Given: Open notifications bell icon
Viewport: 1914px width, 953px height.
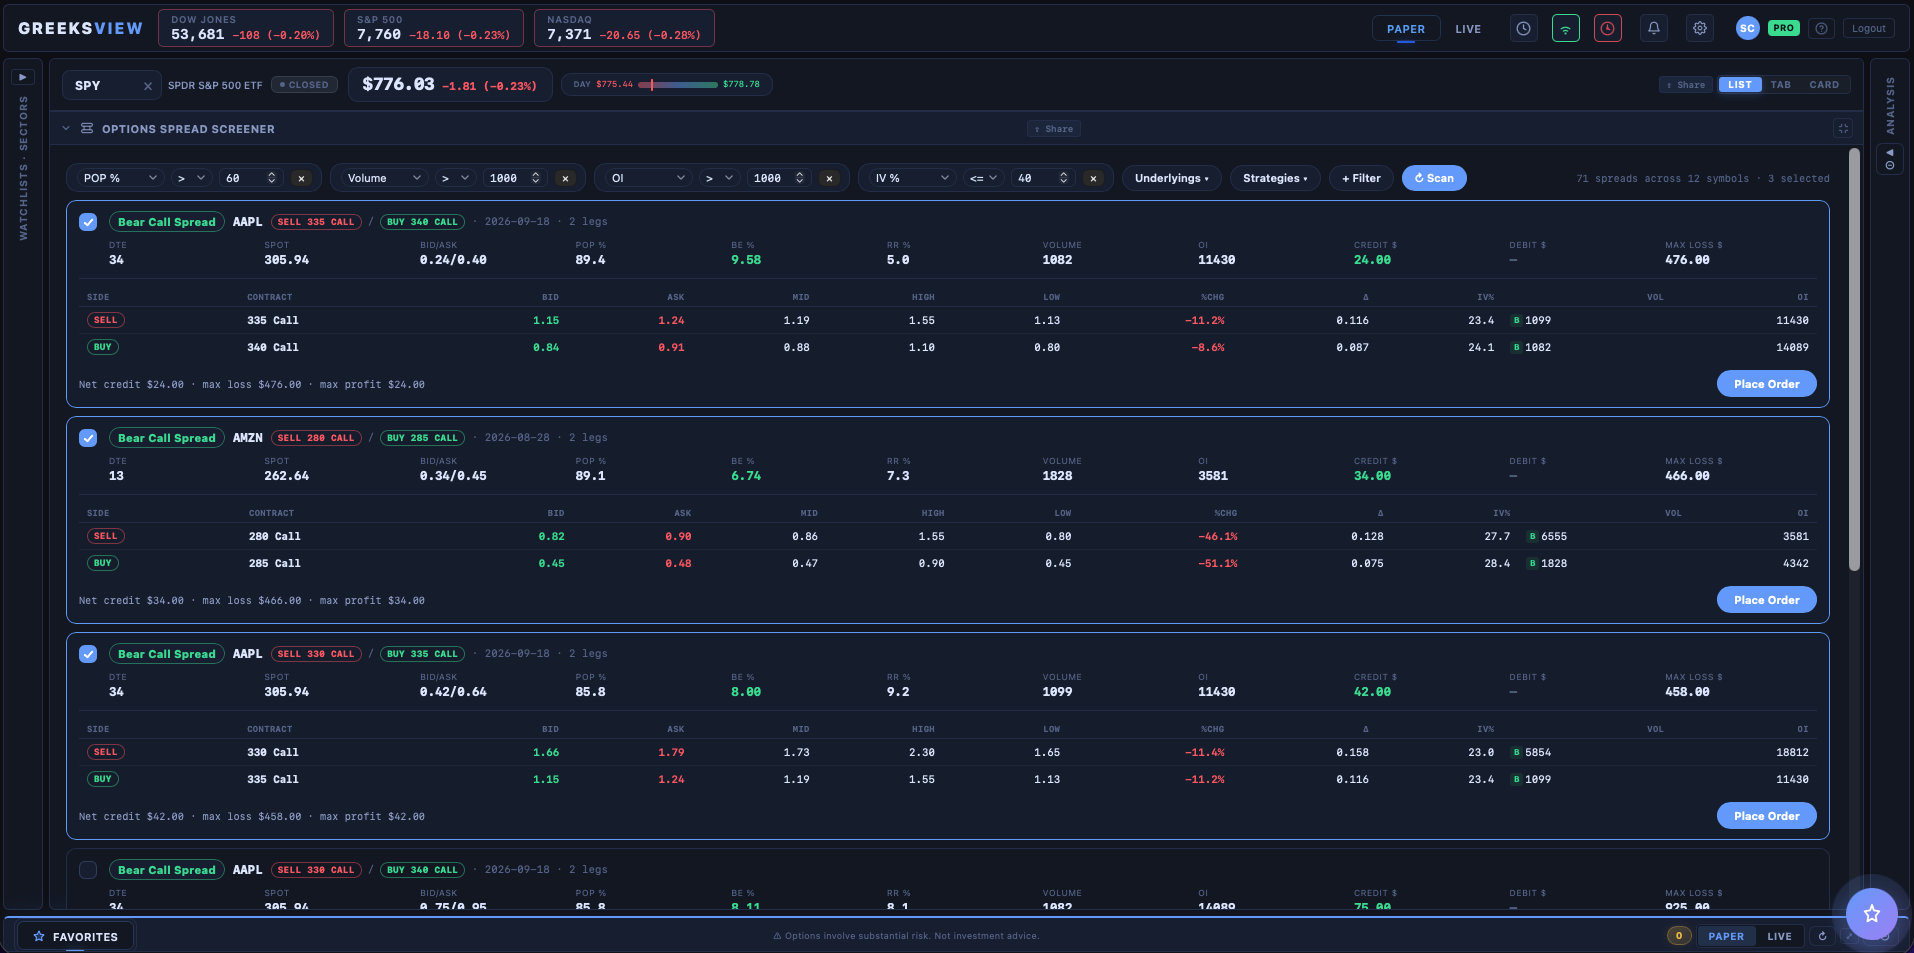Looking at the screenshot, I should [1654, 29].
